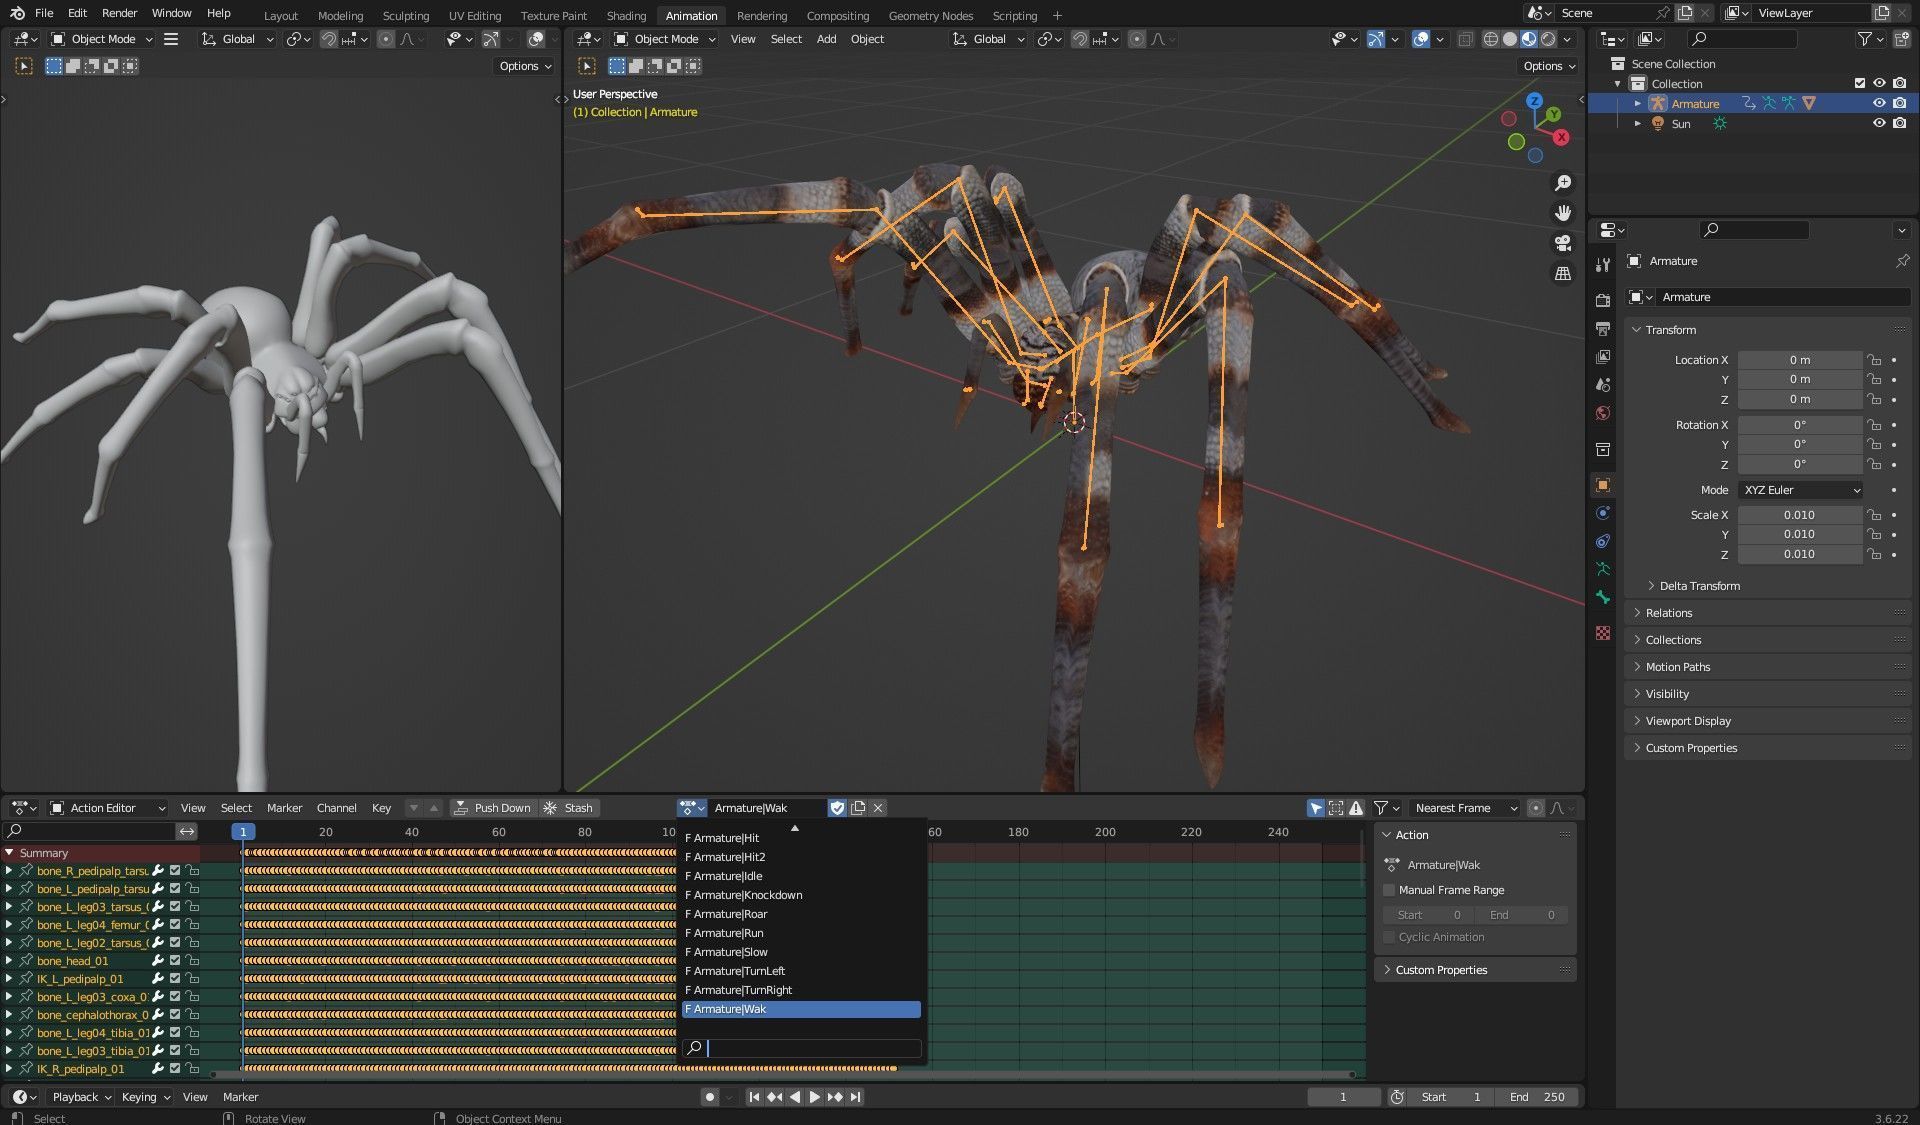
Task: Select Armature|Run from action list
Action: click(x=801, y=933)
